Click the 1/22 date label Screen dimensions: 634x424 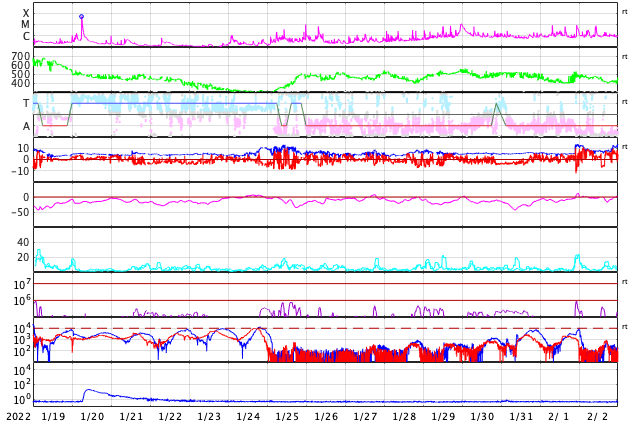[170, 416]
